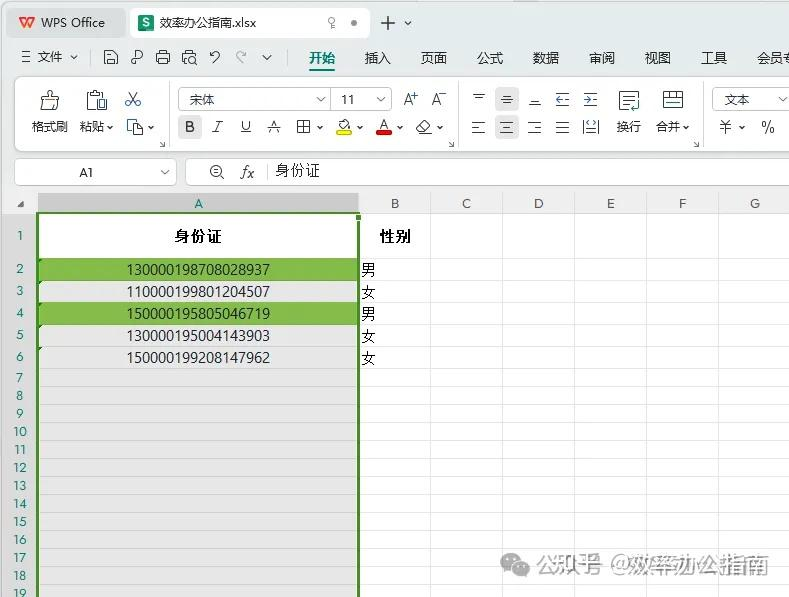Click the zoom magnifier icon in formula bar

216,172
